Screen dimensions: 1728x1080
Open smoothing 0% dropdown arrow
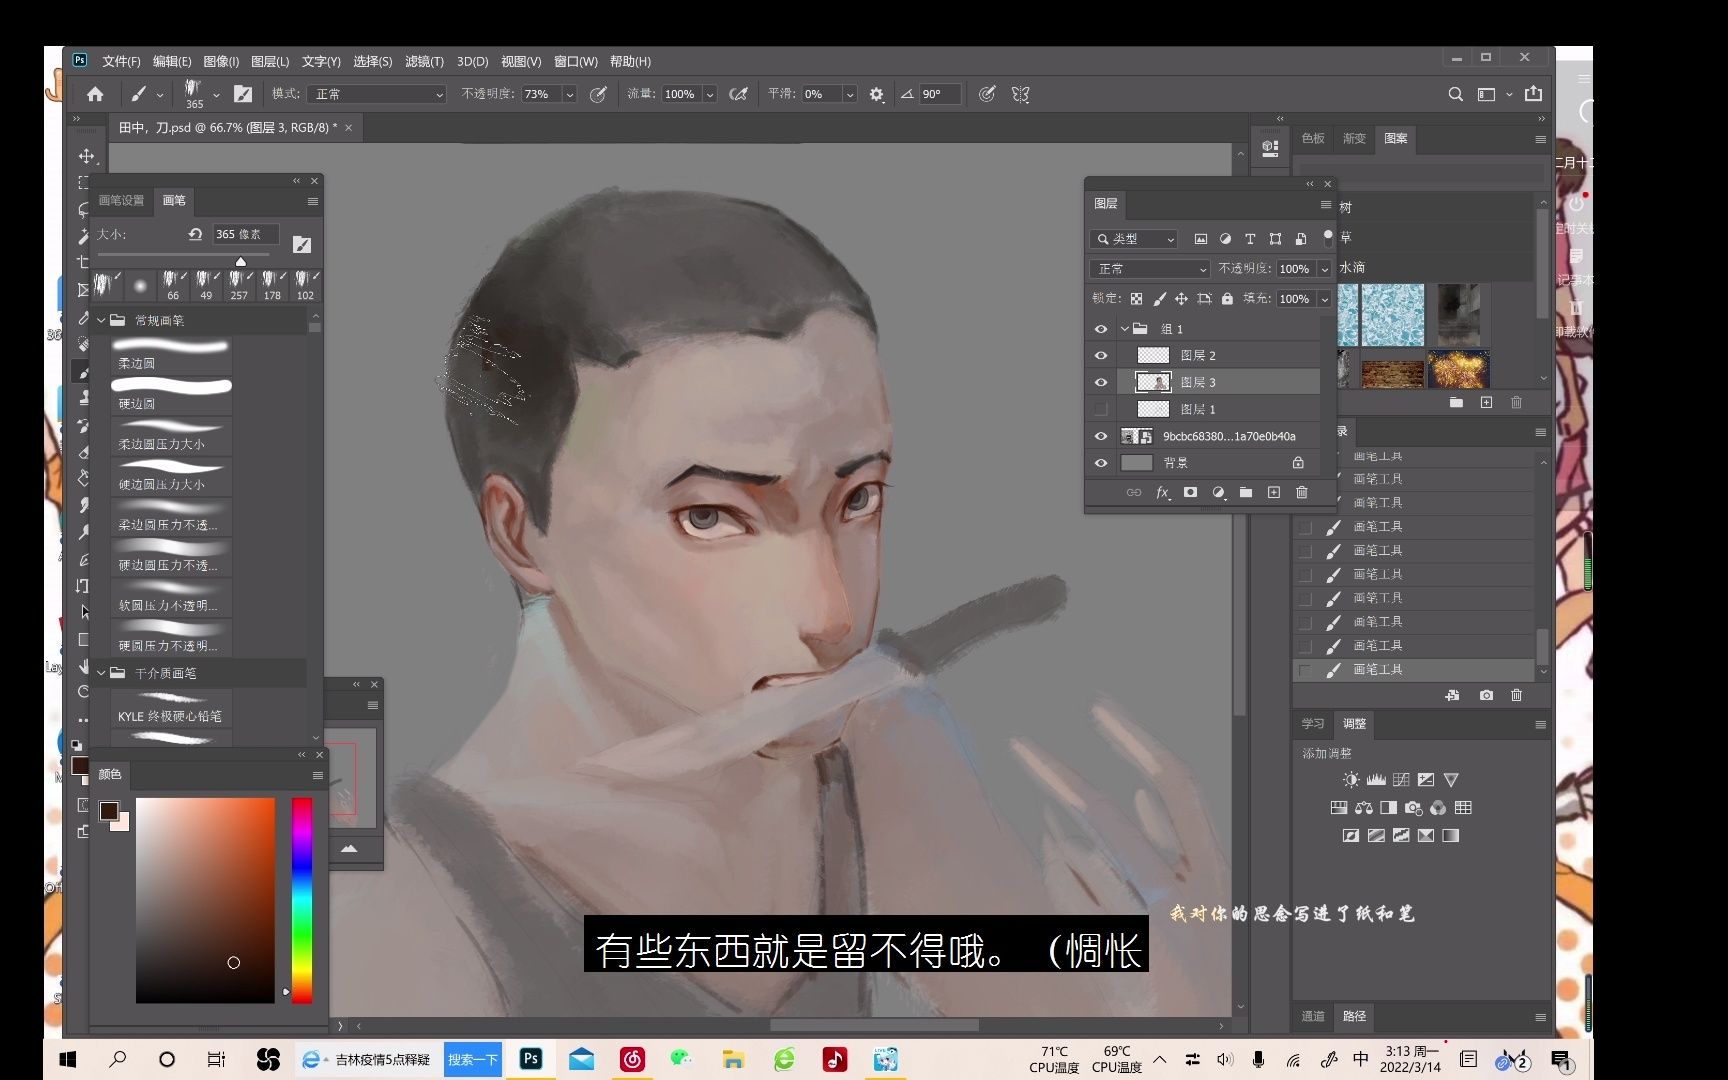(850, 94)
